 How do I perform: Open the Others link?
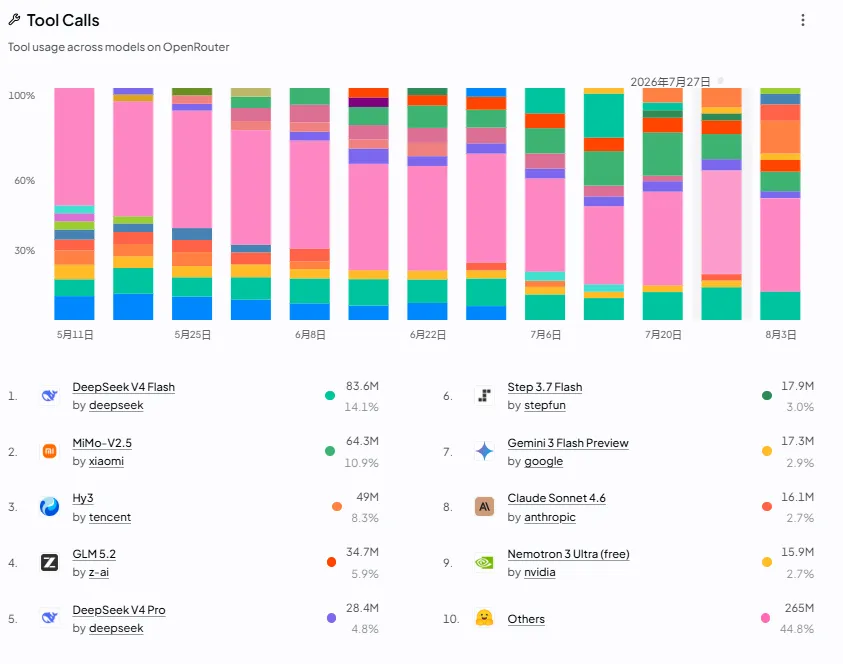tap(526, 619)
